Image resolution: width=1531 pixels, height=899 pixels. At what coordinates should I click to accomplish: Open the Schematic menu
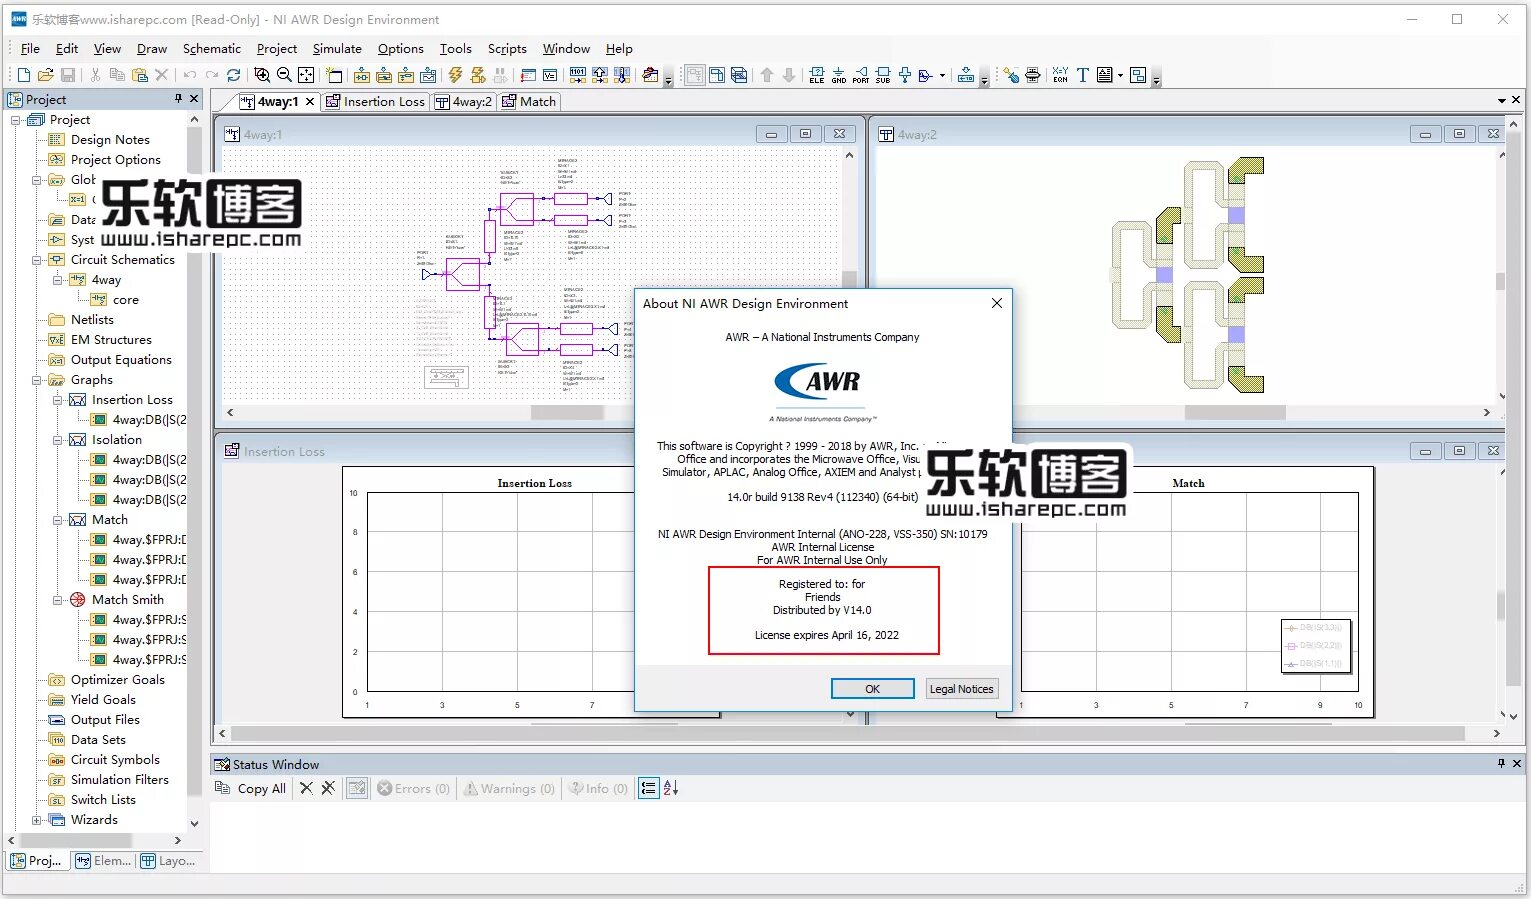(x=212, y=48)
